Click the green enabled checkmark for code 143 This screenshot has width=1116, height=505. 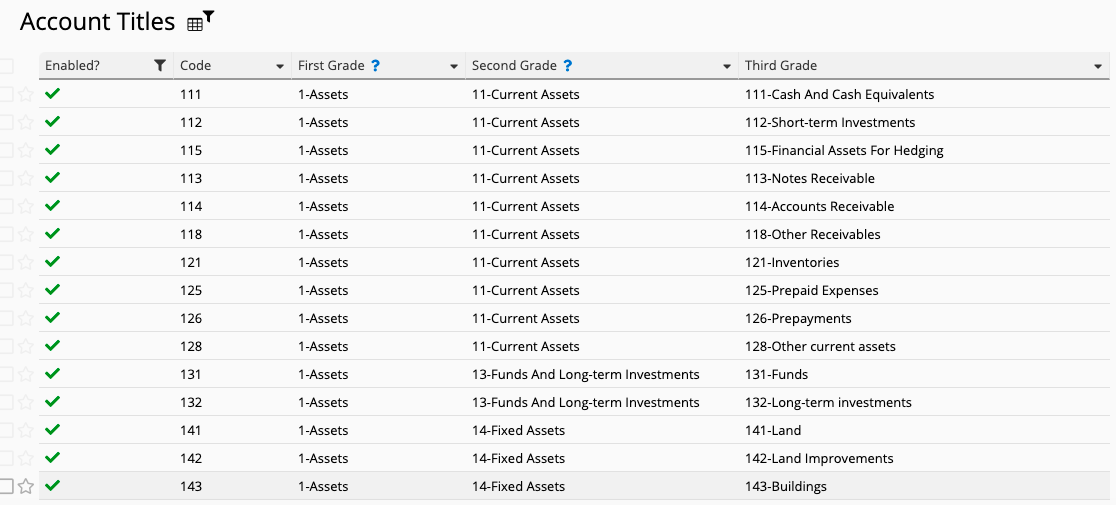click(52, 486)
